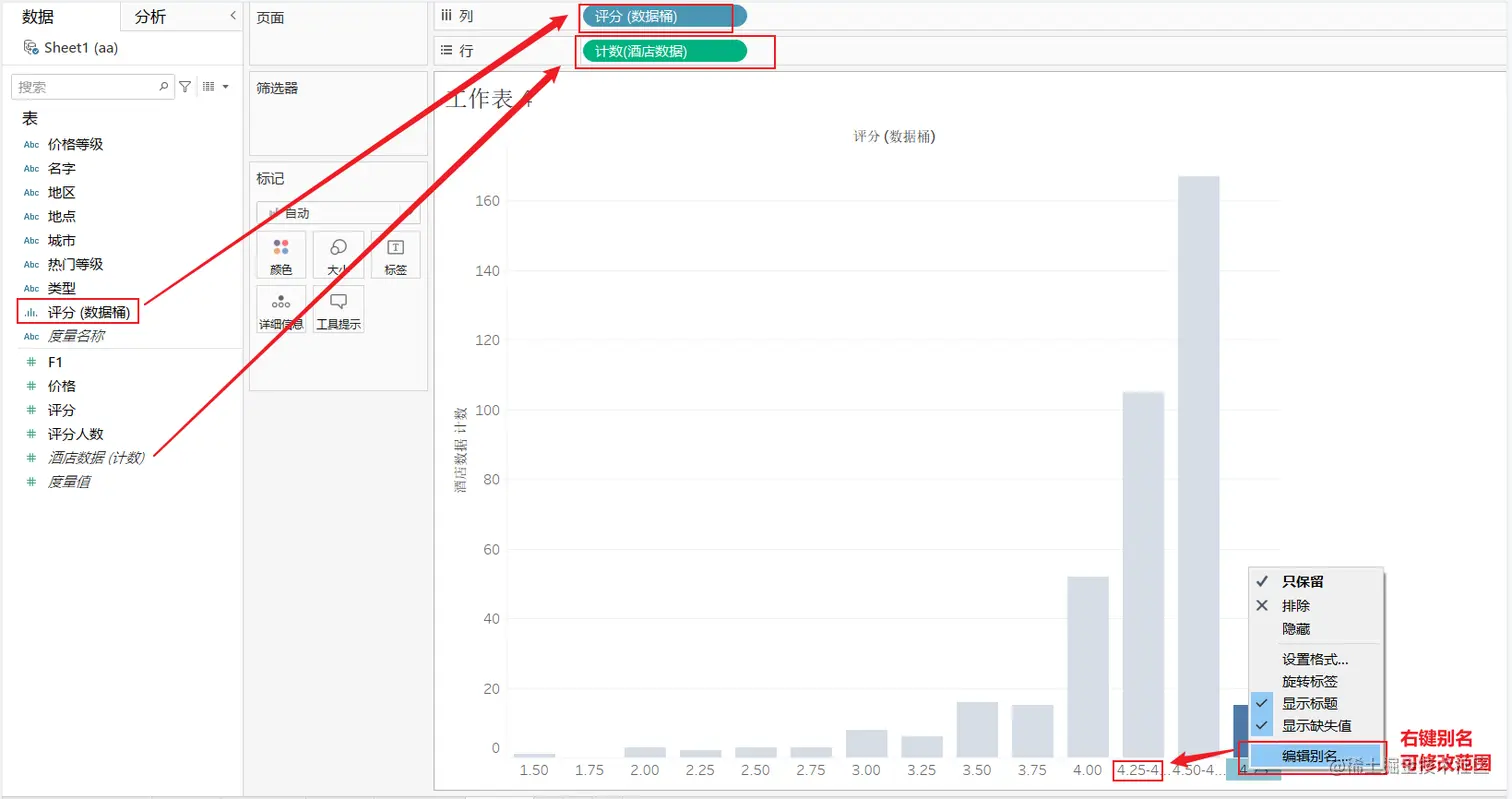Click the 酒店数据 计数 y-axis title
The height and width of the screenshot is (799, 1512).
pos(460,451)
